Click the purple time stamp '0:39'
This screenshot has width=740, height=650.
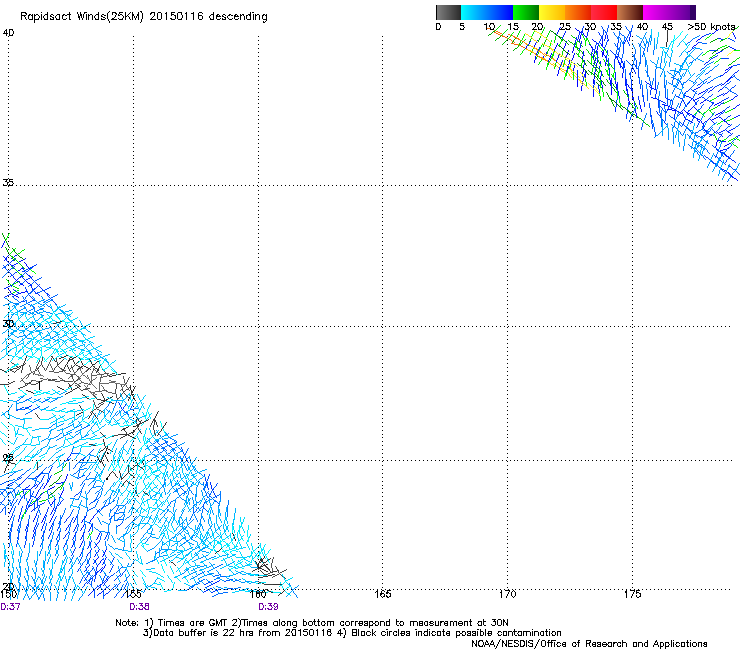tap(268, 607)
